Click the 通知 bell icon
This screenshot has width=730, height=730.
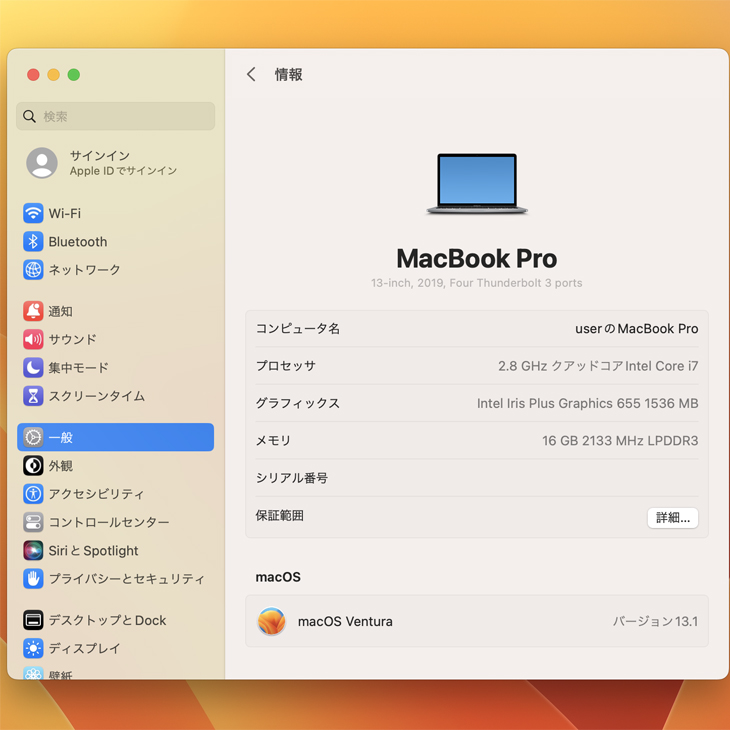pos(33,311)
